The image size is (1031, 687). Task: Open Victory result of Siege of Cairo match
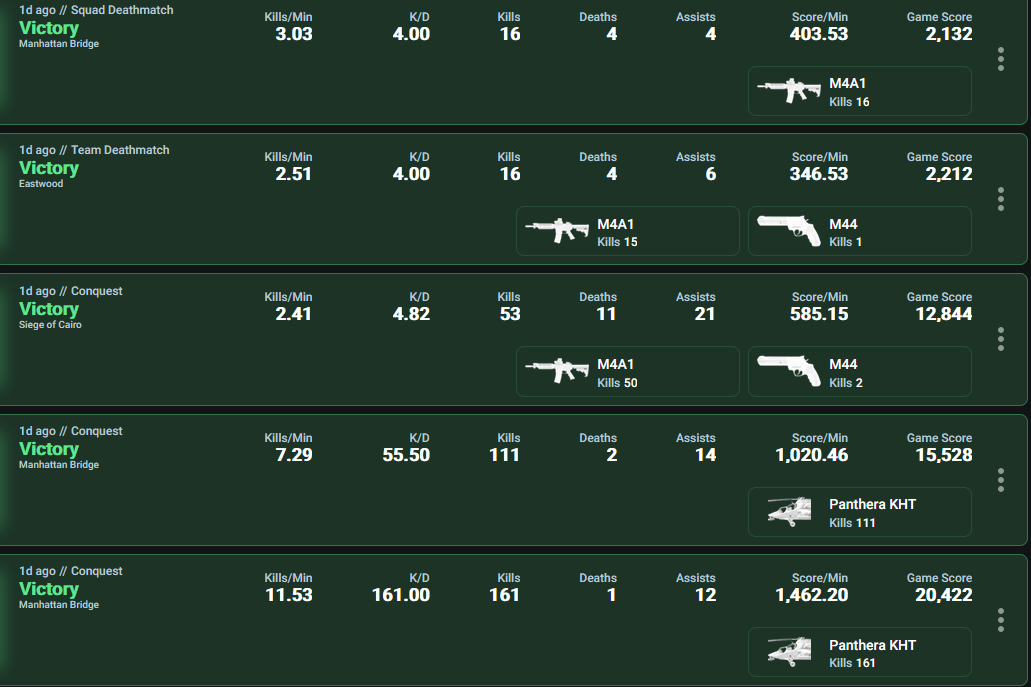pos(49,309)
